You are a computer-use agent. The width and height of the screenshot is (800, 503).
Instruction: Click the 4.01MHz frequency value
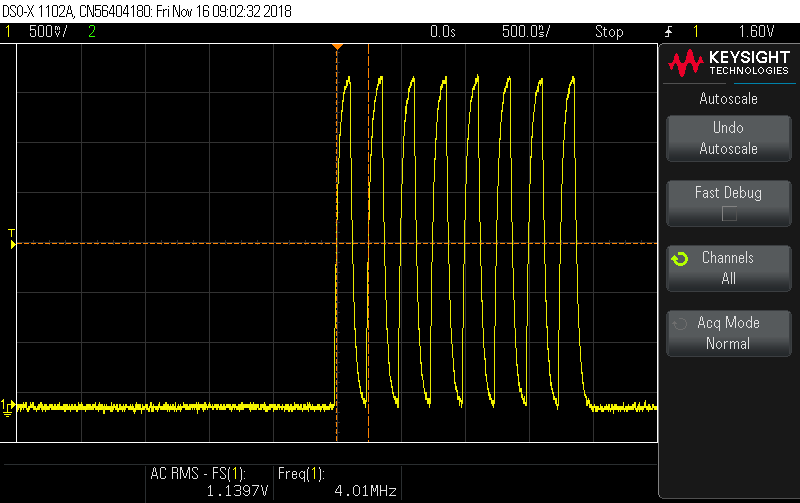click(365, 491)
